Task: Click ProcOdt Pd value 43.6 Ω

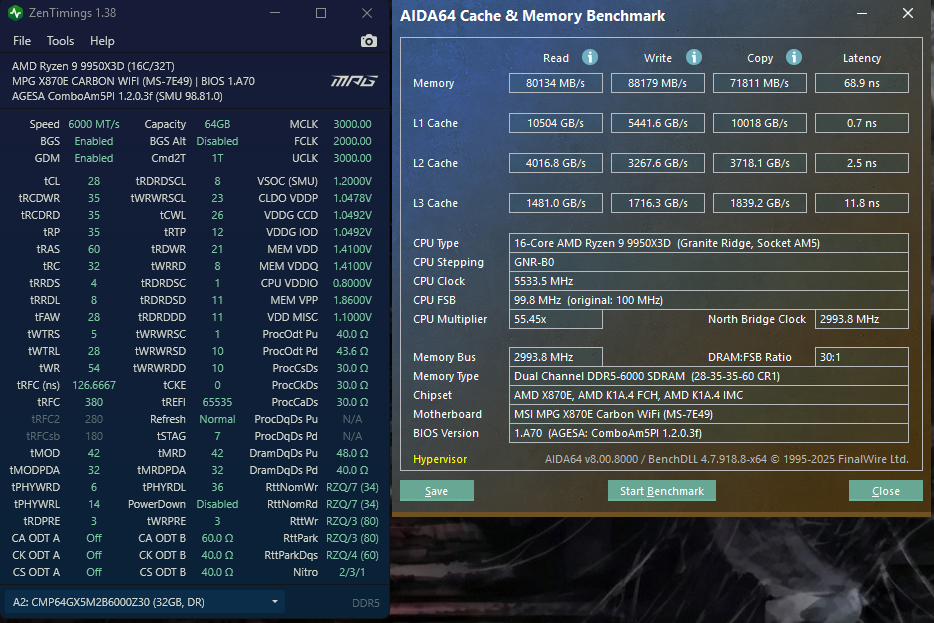Action: point(352,351)
